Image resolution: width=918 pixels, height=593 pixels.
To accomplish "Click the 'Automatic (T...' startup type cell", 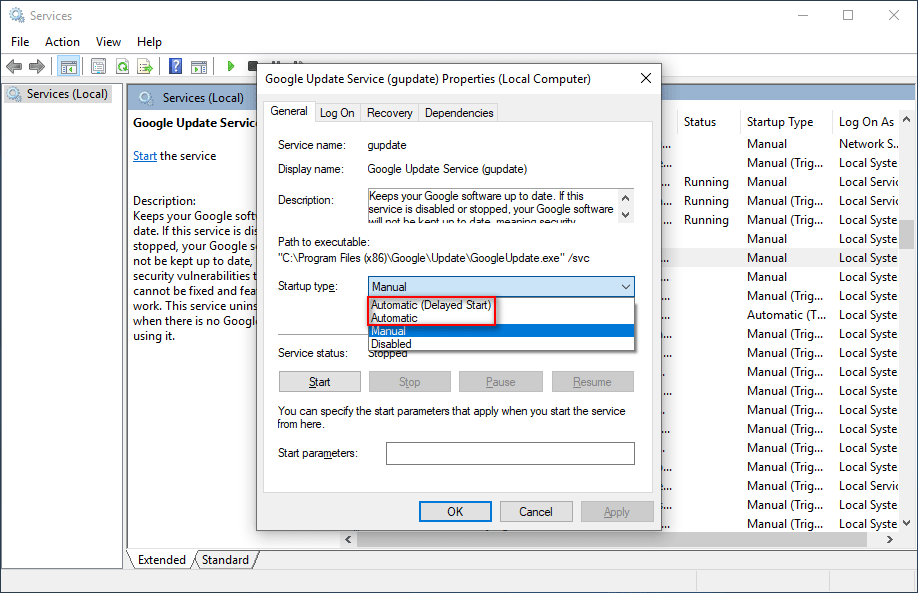I will coord(786,315).
